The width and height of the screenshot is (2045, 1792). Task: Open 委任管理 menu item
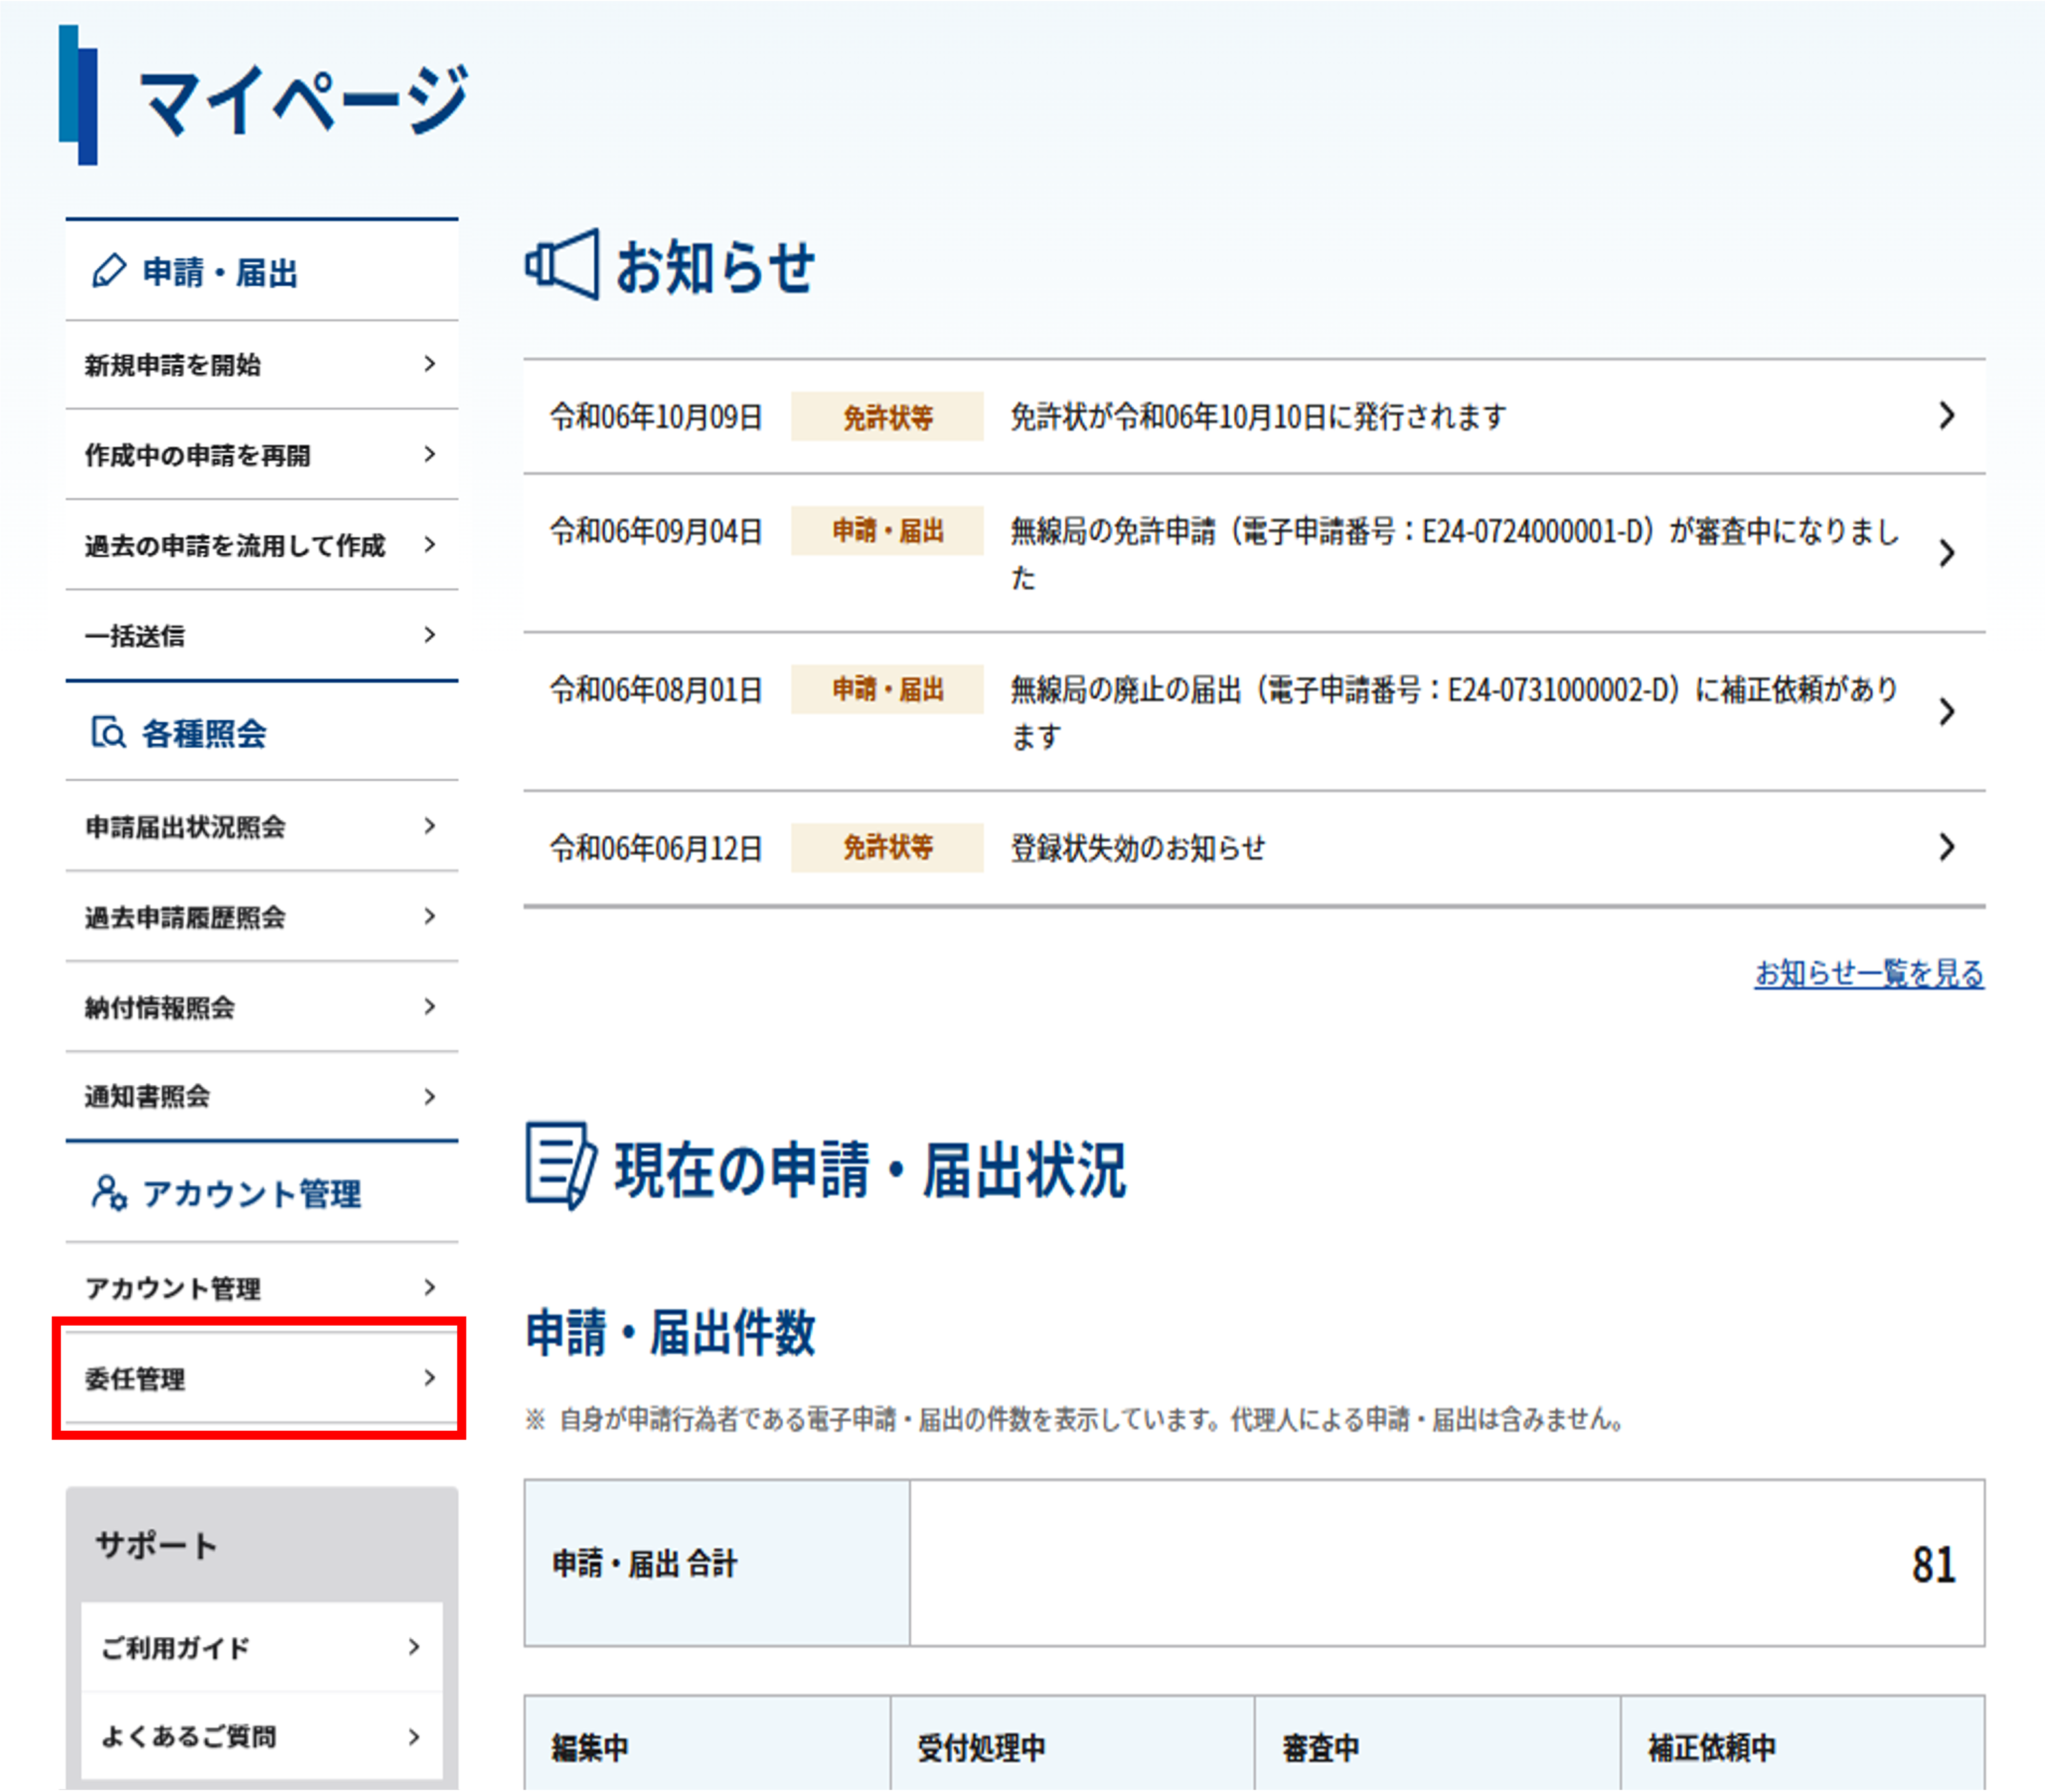pos(262,1378)
